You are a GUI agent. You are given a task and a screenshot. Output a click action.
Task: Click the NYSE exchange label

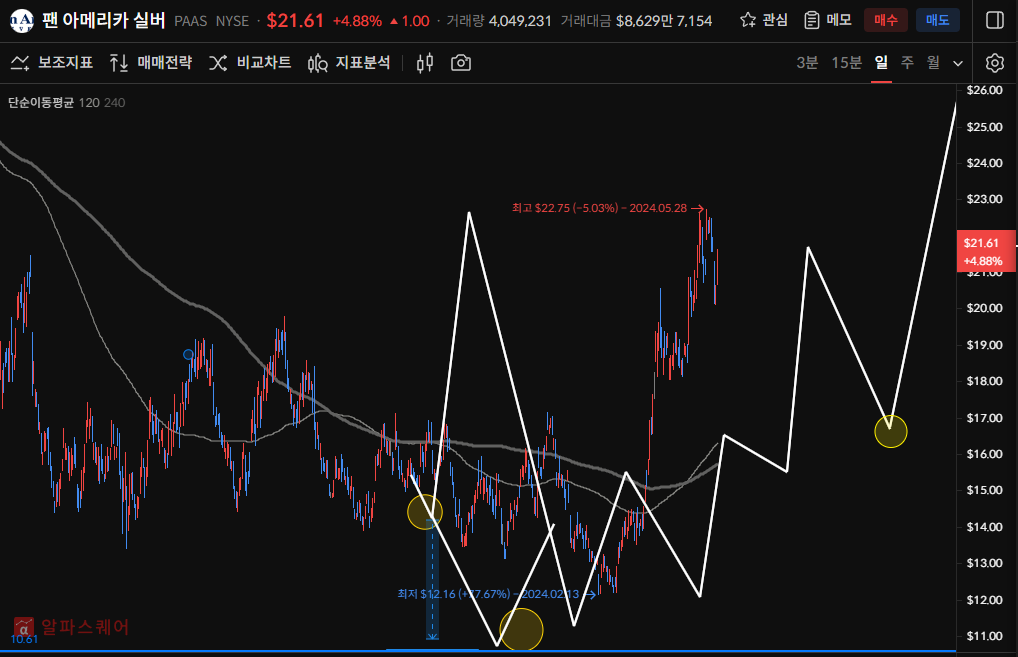point(232,21)
